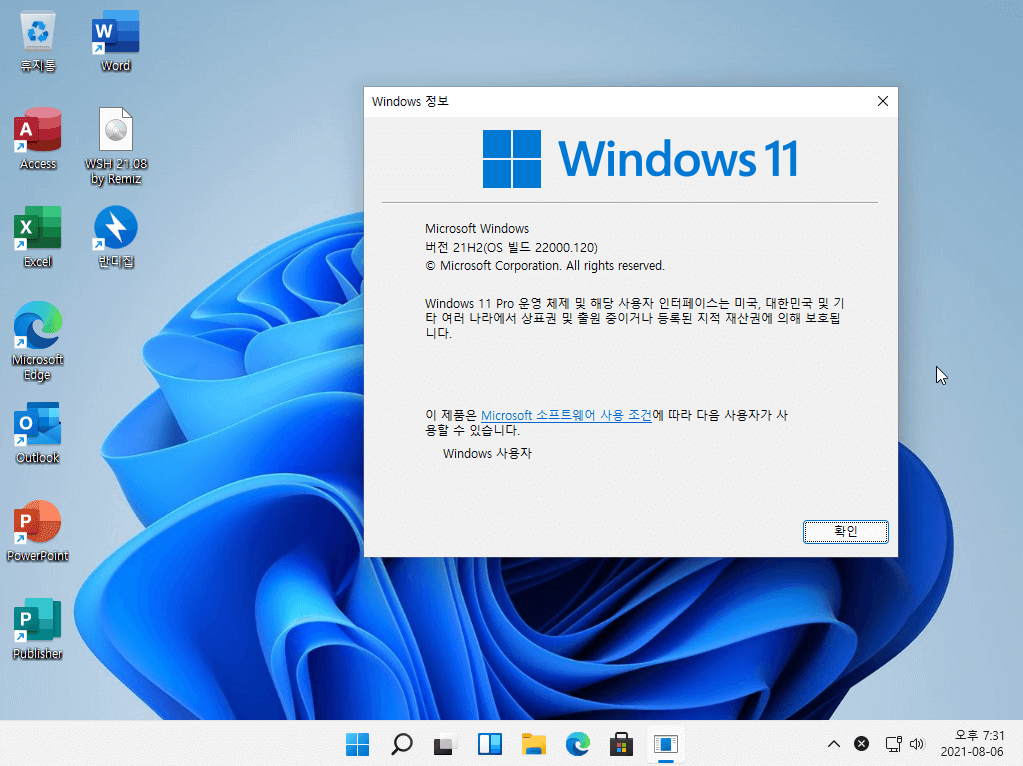Select the Access desktop shortcut
This screenshot has height=766, width=1023.
pyautogui.click(x=38, y=139)
